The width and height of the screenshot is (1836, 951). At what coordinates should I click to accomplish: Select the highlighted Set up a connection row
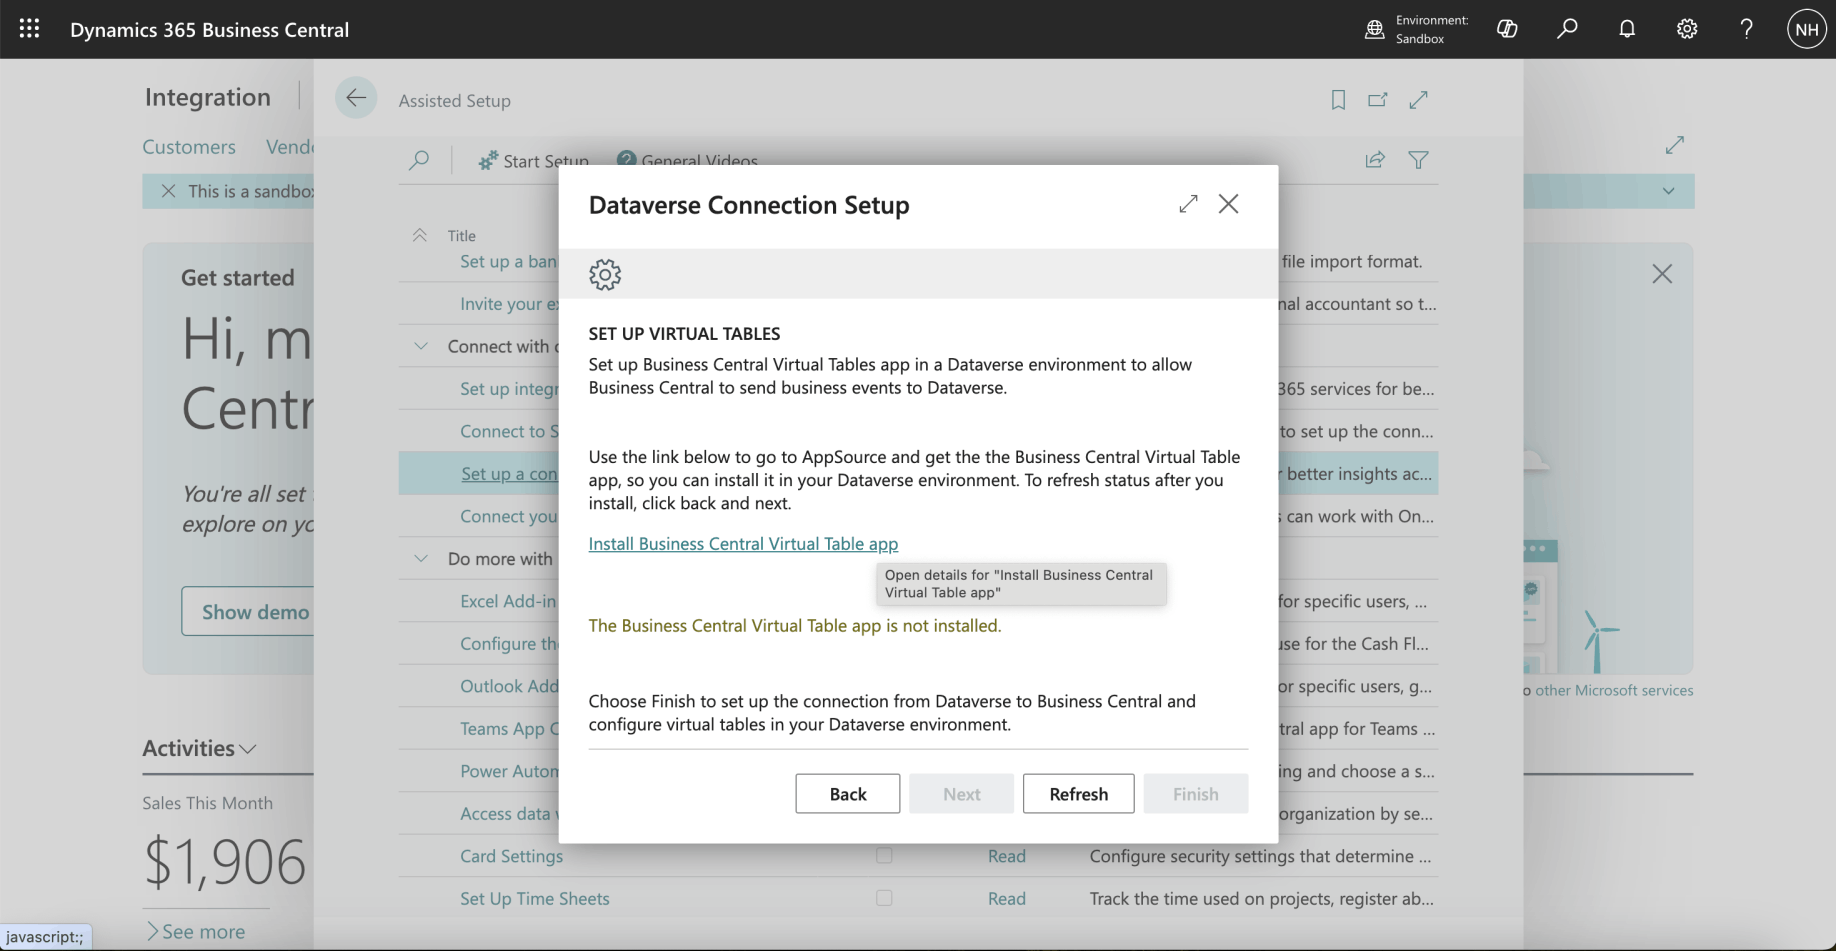(509, 474)
